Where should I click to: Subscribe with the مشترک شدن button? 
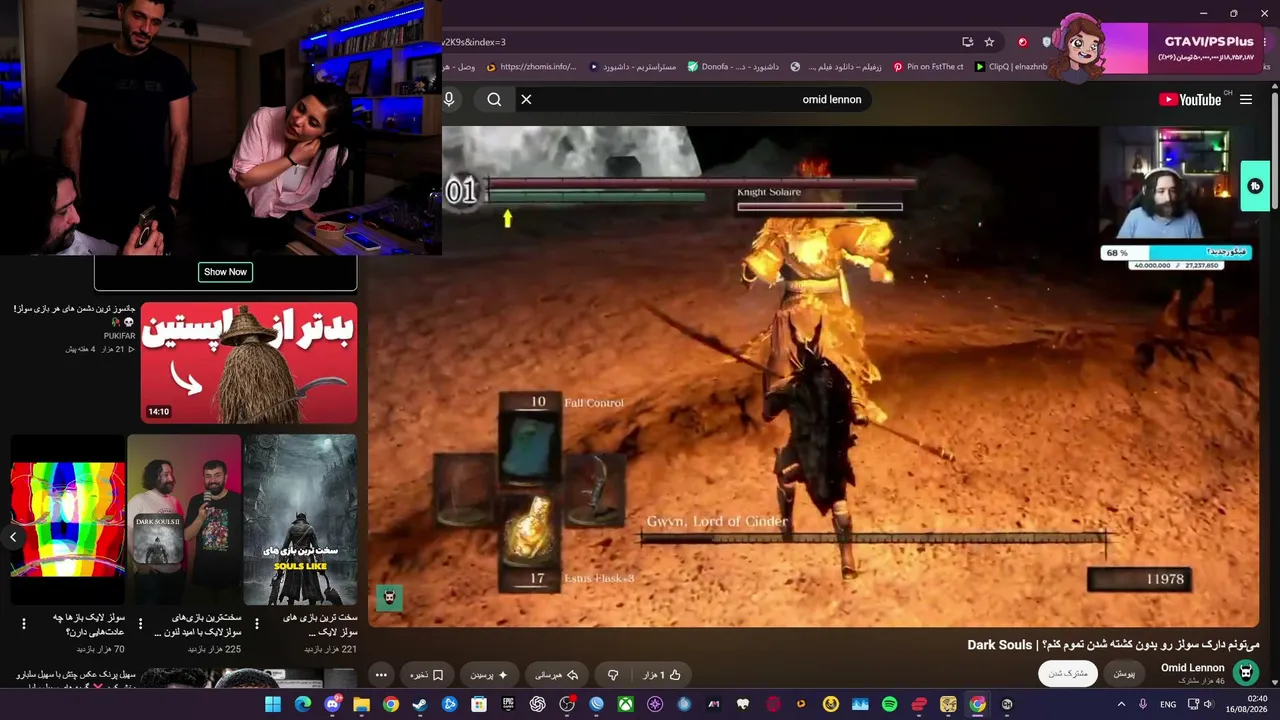point(1068,674)
